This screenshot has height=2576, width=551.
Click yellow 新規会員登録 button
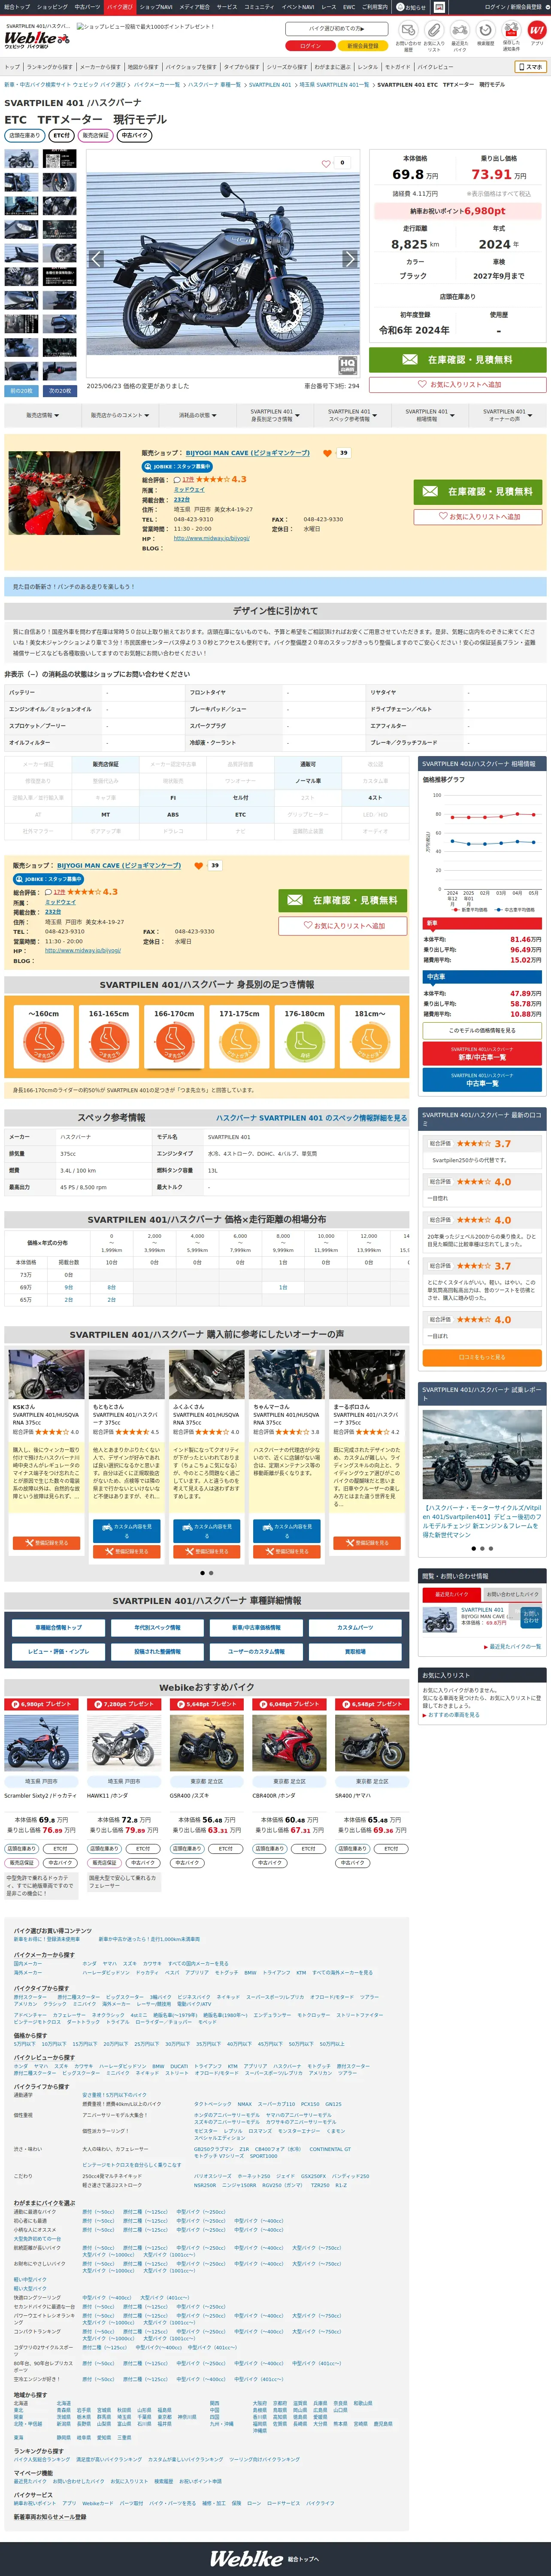click(363, 46)
